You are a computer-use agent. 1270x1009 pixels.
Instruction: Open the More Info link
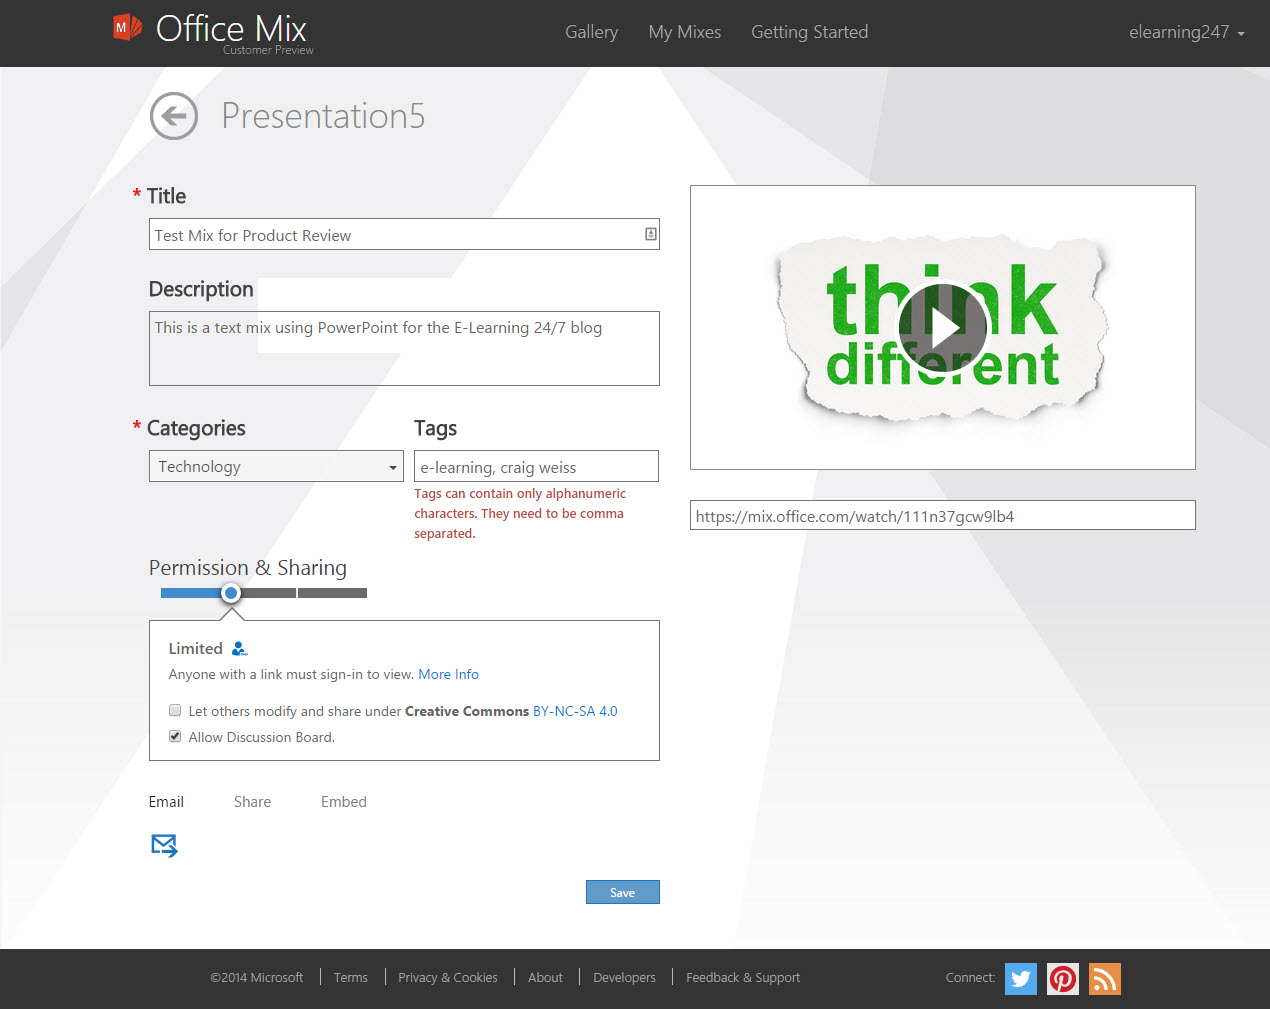click(x=448, y=675)
